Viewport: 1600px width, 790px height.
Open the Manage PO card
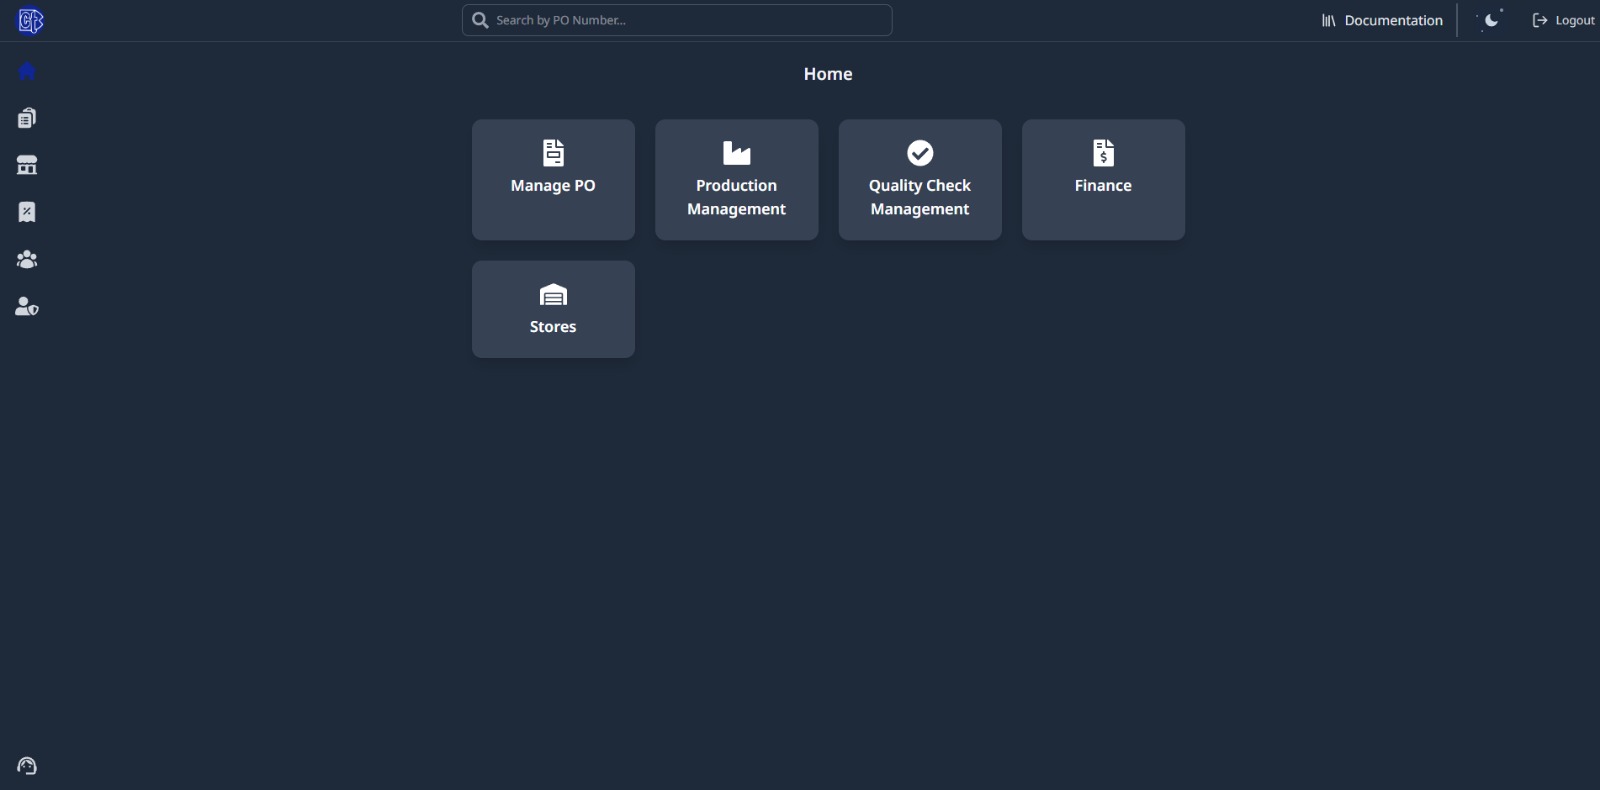553,180
